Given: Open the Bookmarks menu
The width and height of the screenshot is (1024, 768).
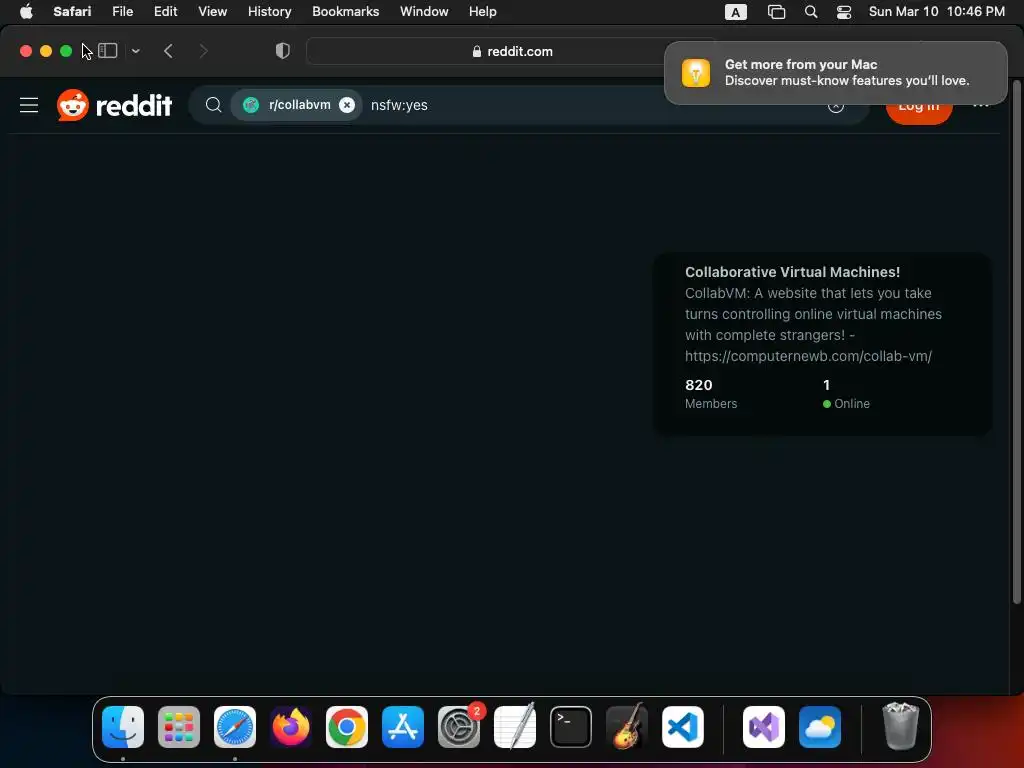Looking at the screenshot, I should (x=345, y=12).
